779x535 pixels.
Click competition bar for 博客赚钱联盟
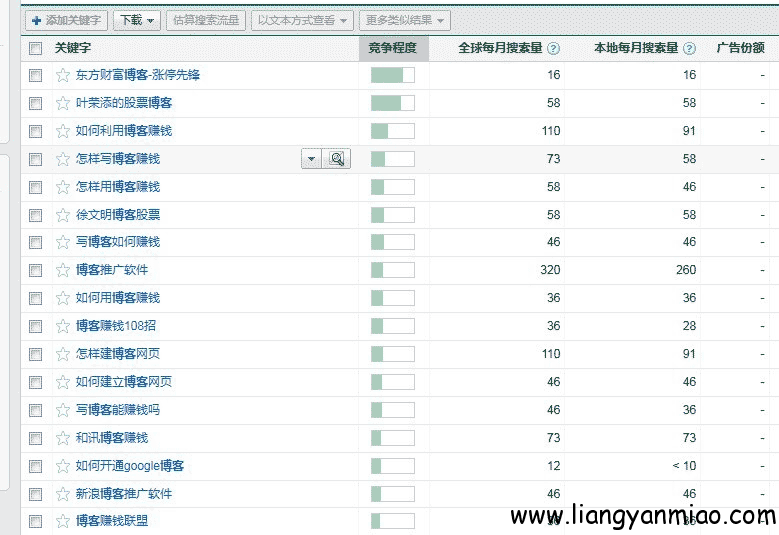coord(392,521)
